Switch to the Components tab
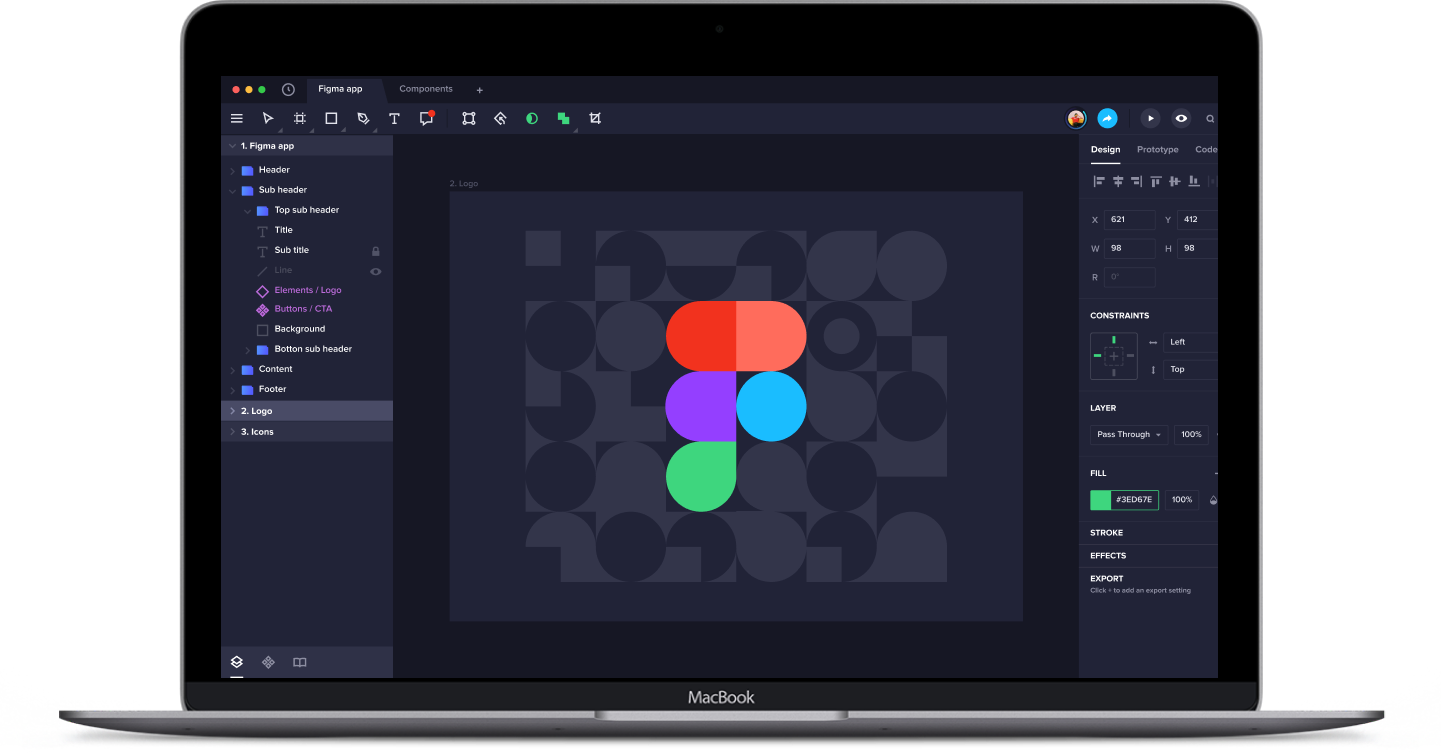This screenshot has height=753, width=1441. [x=426, y=89]
